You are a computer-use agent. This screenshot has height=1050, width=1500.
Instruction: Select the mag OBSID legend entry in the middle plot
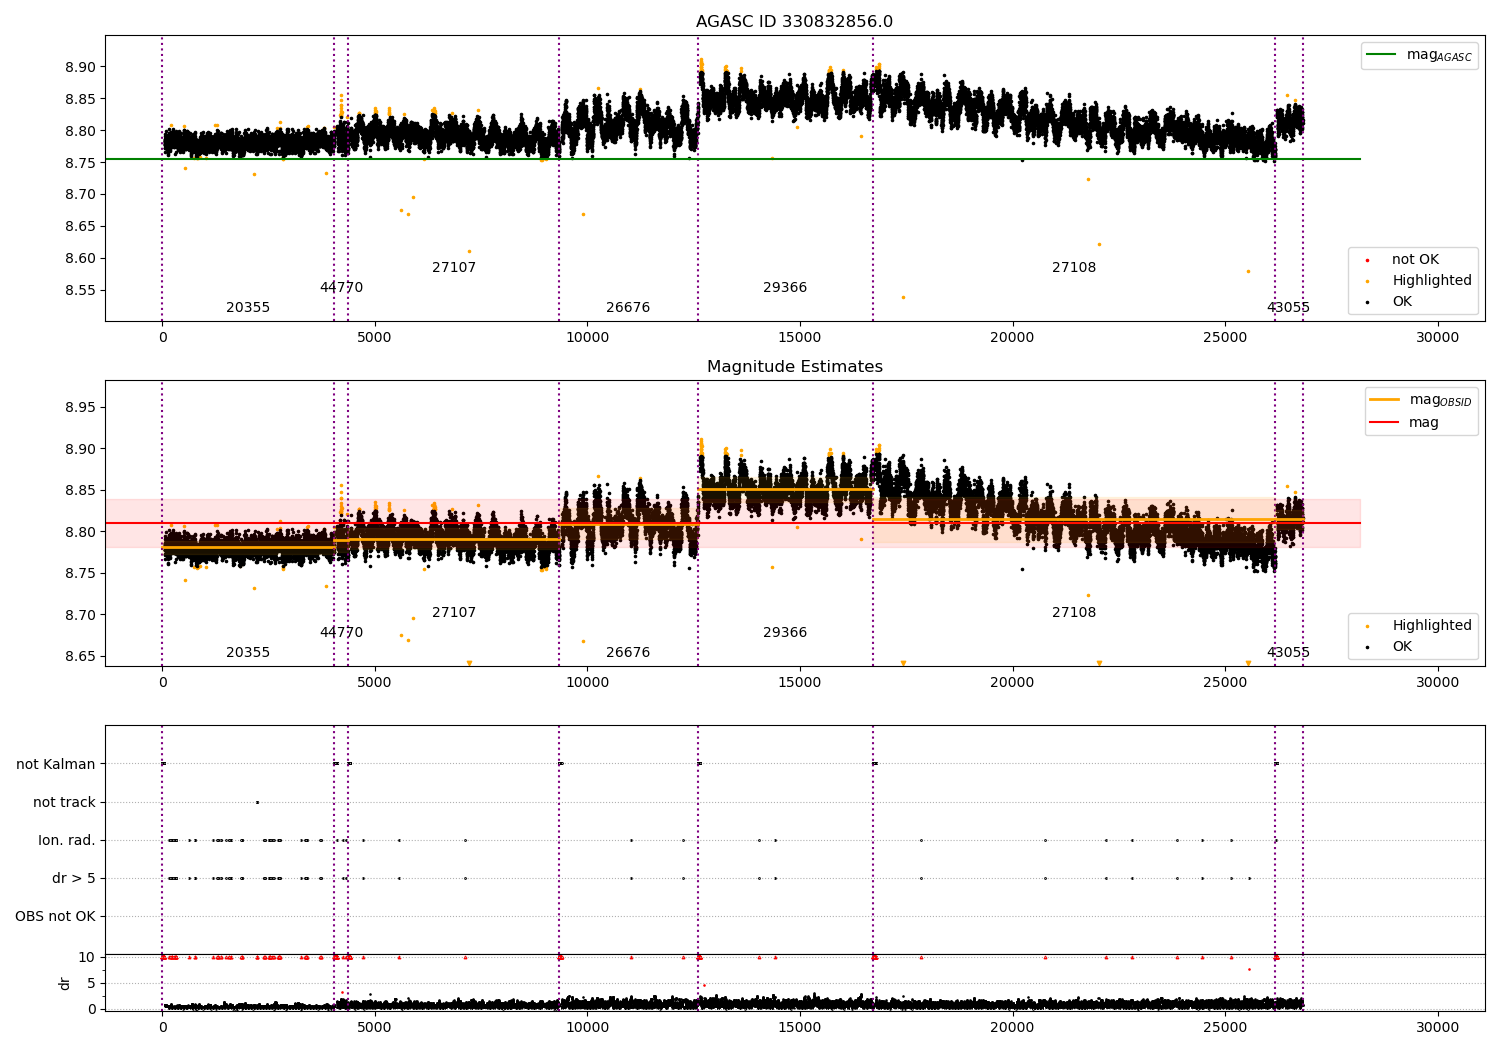tap(1420, 400)
